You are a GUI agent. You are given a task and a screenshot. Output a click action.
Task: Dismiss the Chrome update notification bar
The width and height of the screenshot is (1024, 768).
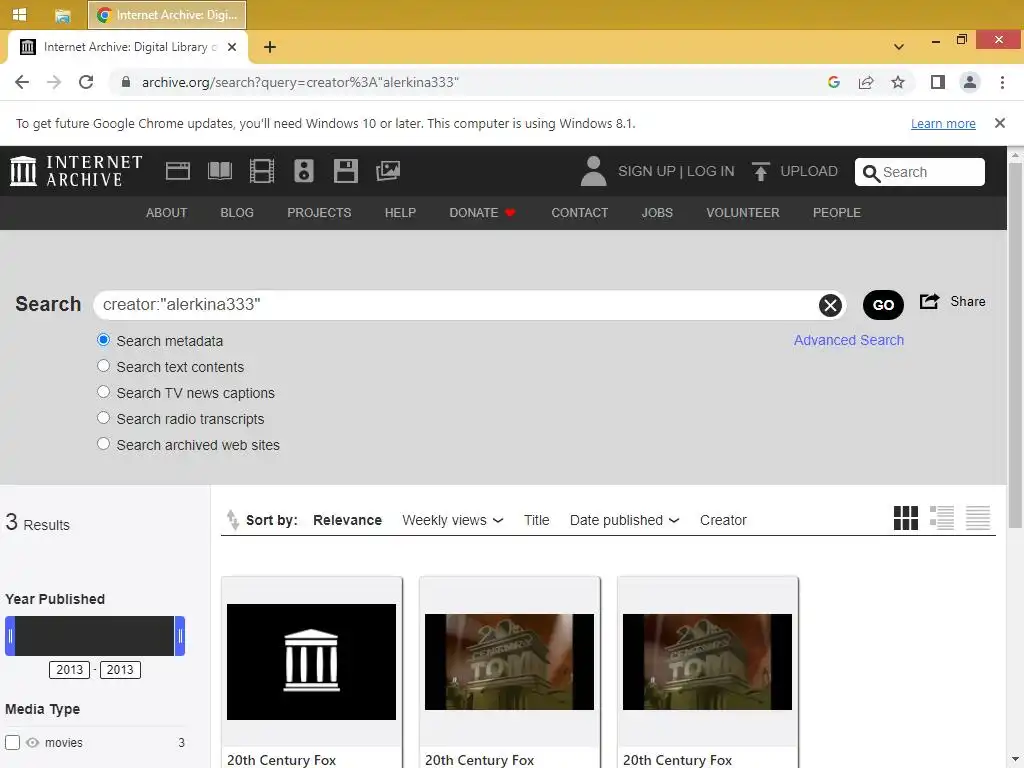point(999,123)
